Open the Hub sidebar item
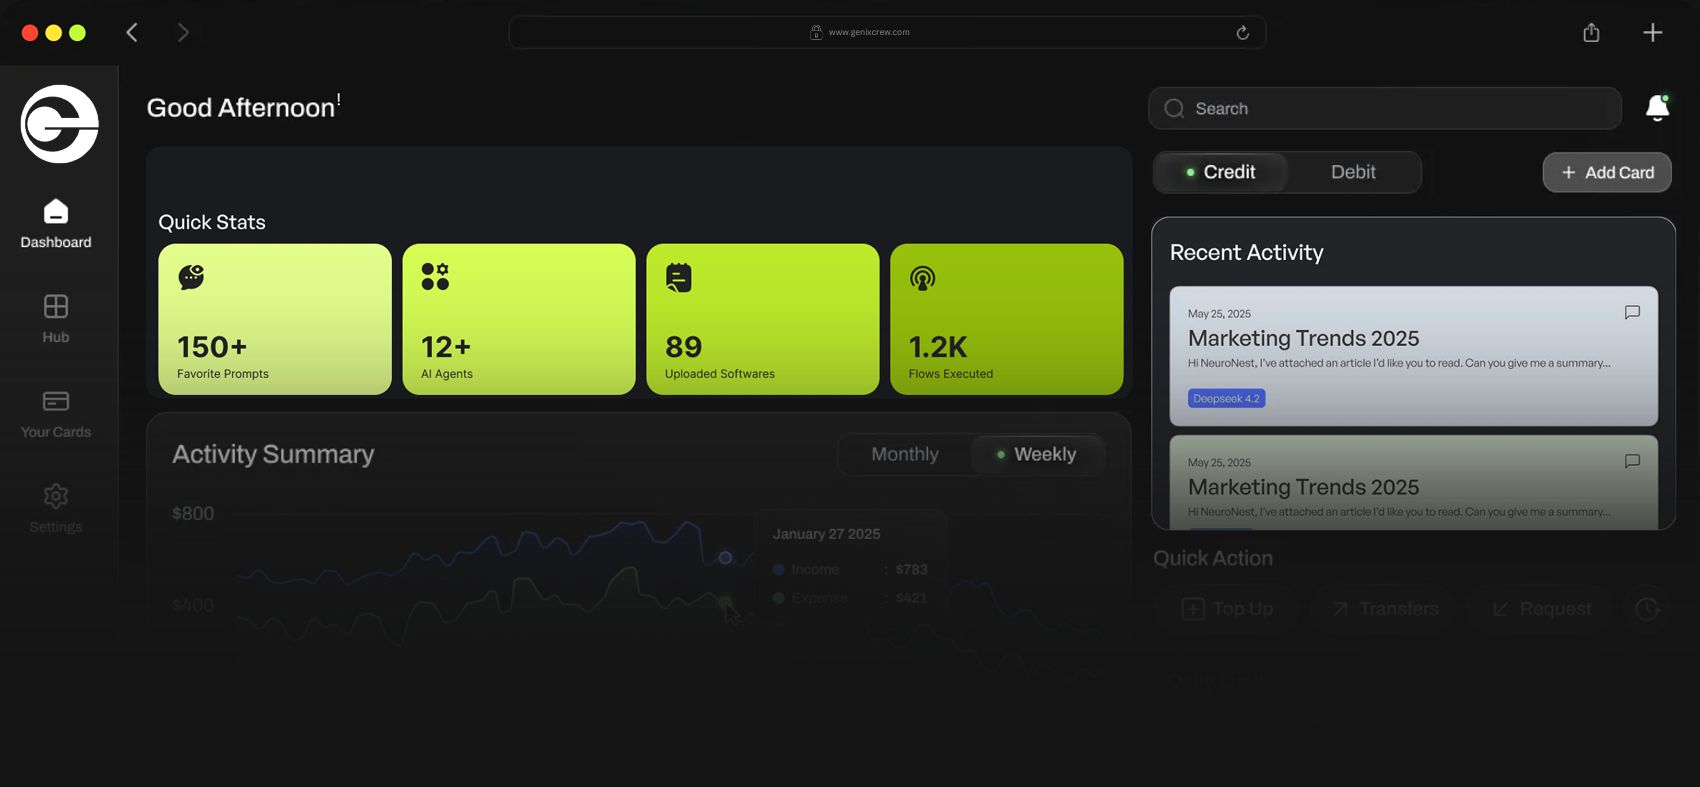Viewport: 1700px width, 787px height. (56, 319)
